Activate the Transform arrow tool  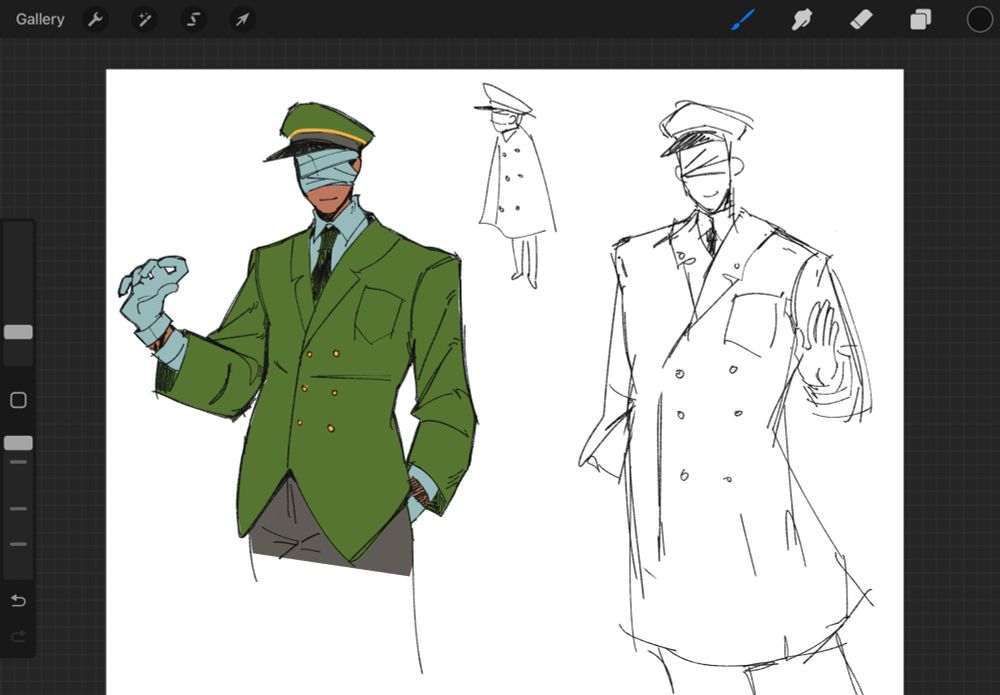tap(242, 19)
